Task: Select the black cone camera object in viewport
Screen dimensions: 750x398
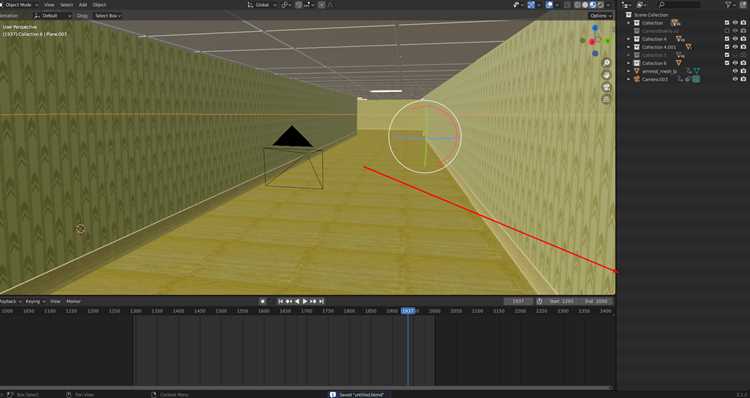Action: tap(292, 137)
